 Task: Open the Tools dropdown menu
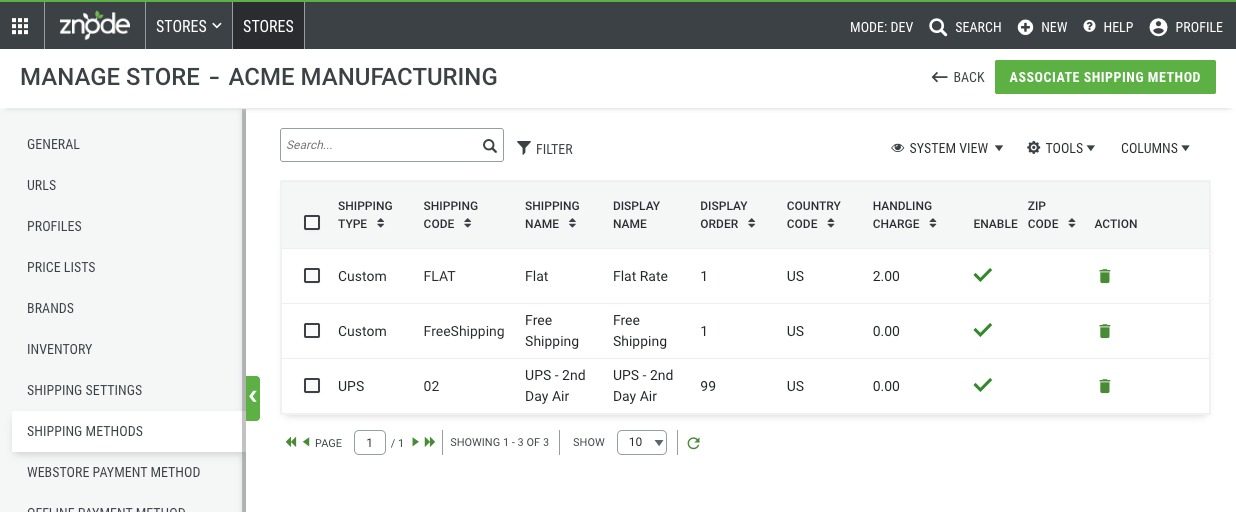coord(1061,148)
